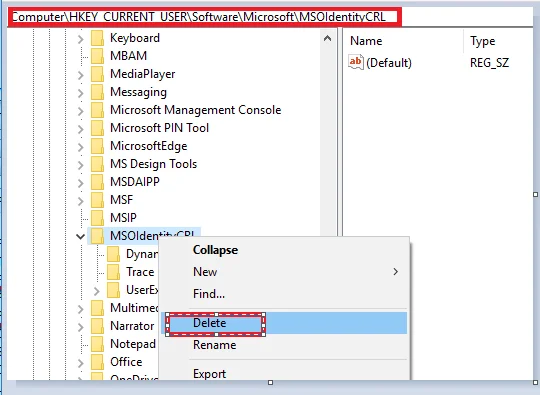The height and width of the screenshot is (395, 540).
Task: Expand the MicrosoftEdge key
Action: click(x=81, y=146)
